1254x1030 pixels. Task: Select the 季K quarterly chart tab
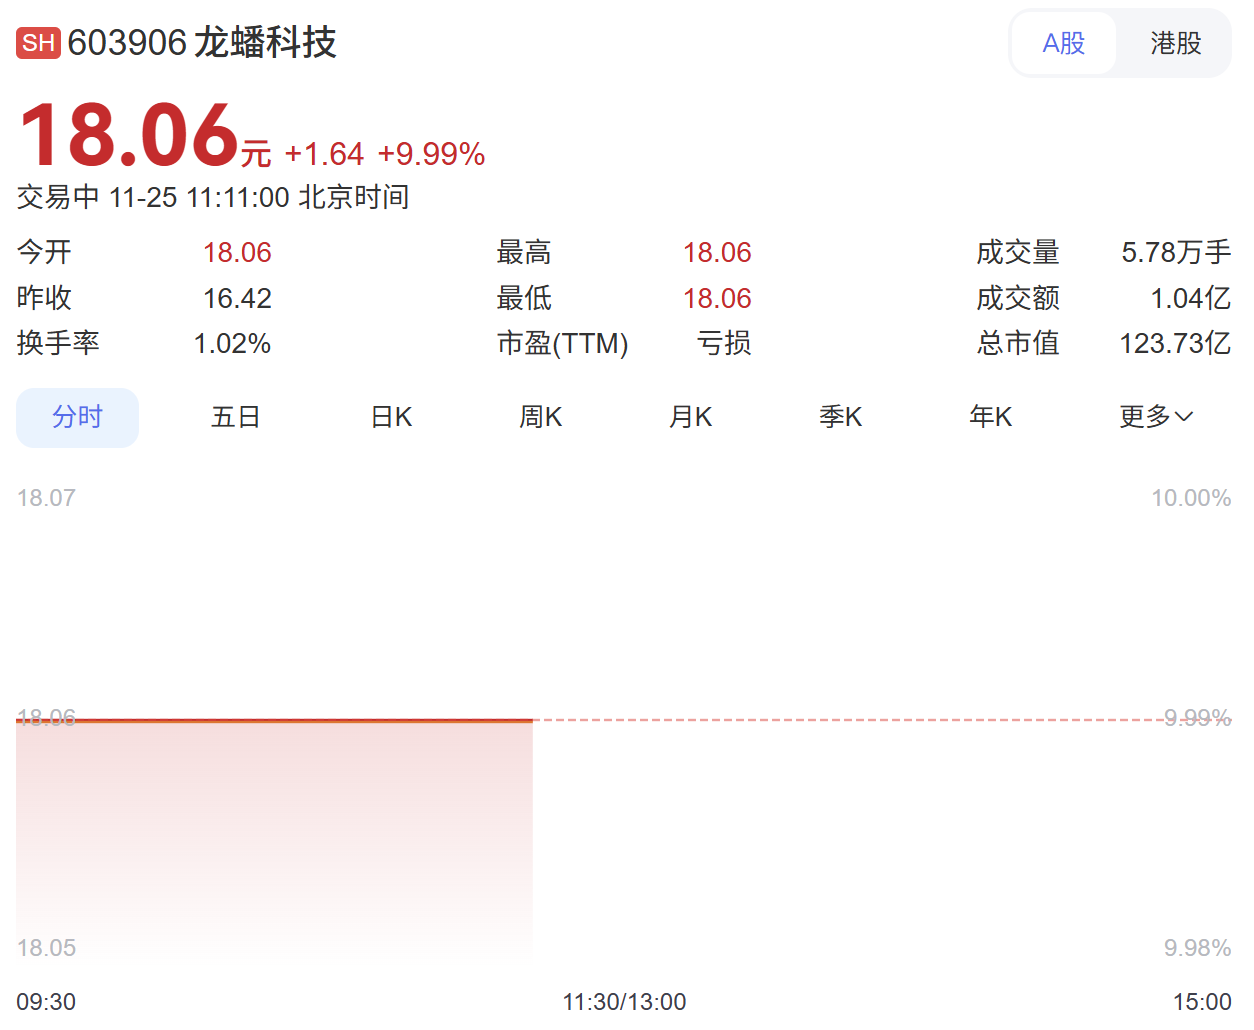841,417
